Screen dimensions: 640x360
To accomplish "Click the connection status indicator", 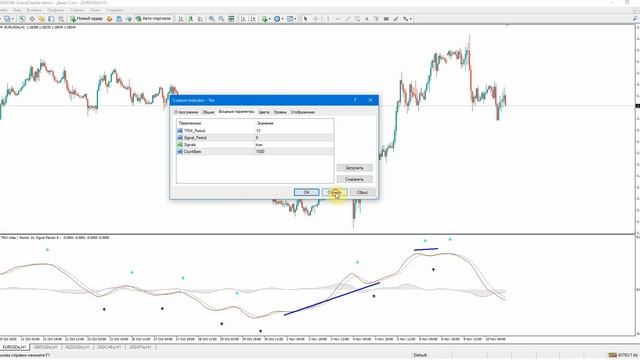I will (623, 355).
